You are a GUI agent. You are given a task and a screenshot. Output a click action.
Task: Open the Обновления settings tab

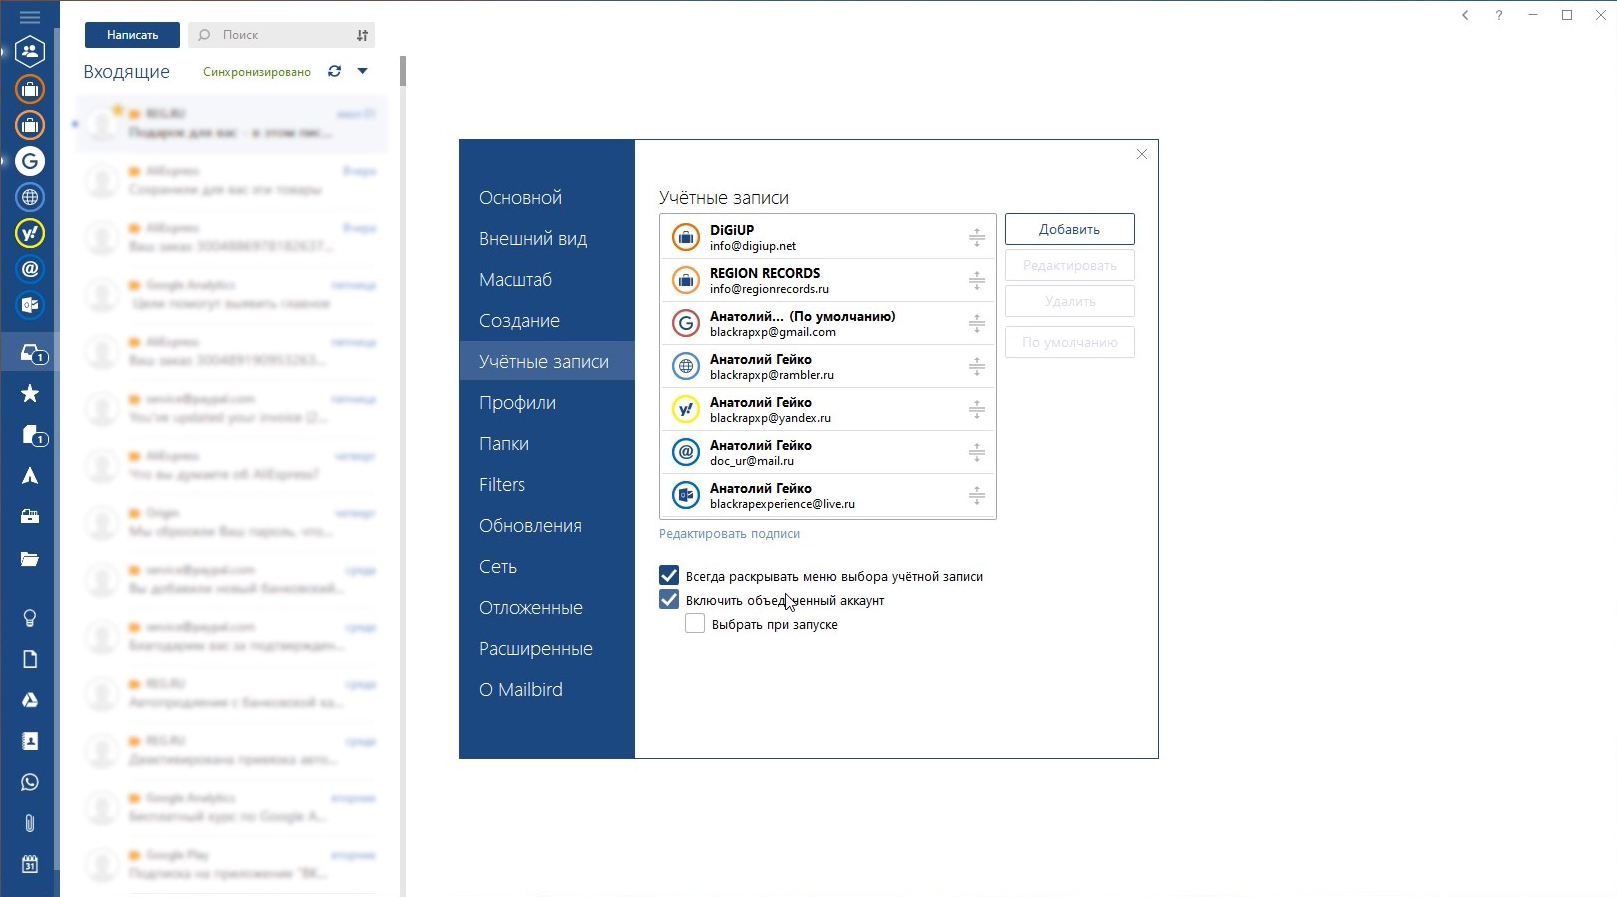(x=547, y=526)
